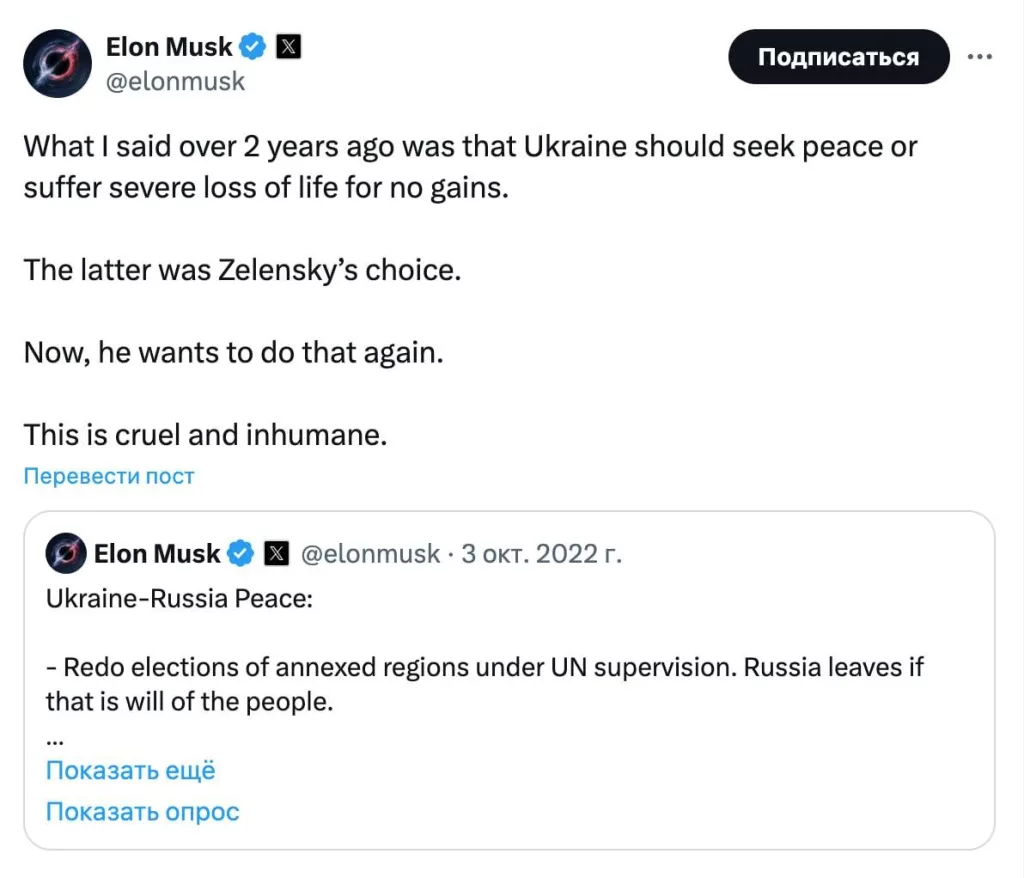Select the tweet text about Zelensky's choice
Viewport: 1024px width, 878px height.
[x=240, y=269]
